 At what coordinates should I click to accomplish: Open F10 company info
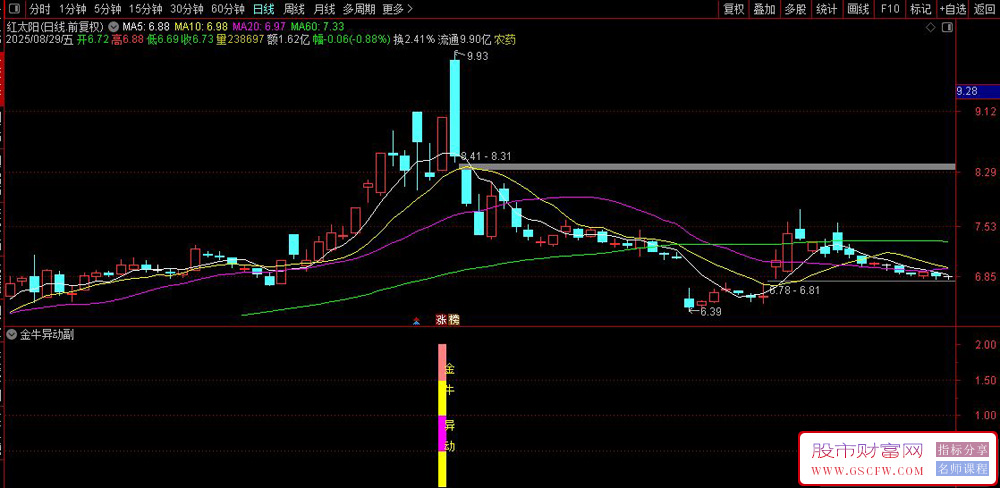coord(890,9)
